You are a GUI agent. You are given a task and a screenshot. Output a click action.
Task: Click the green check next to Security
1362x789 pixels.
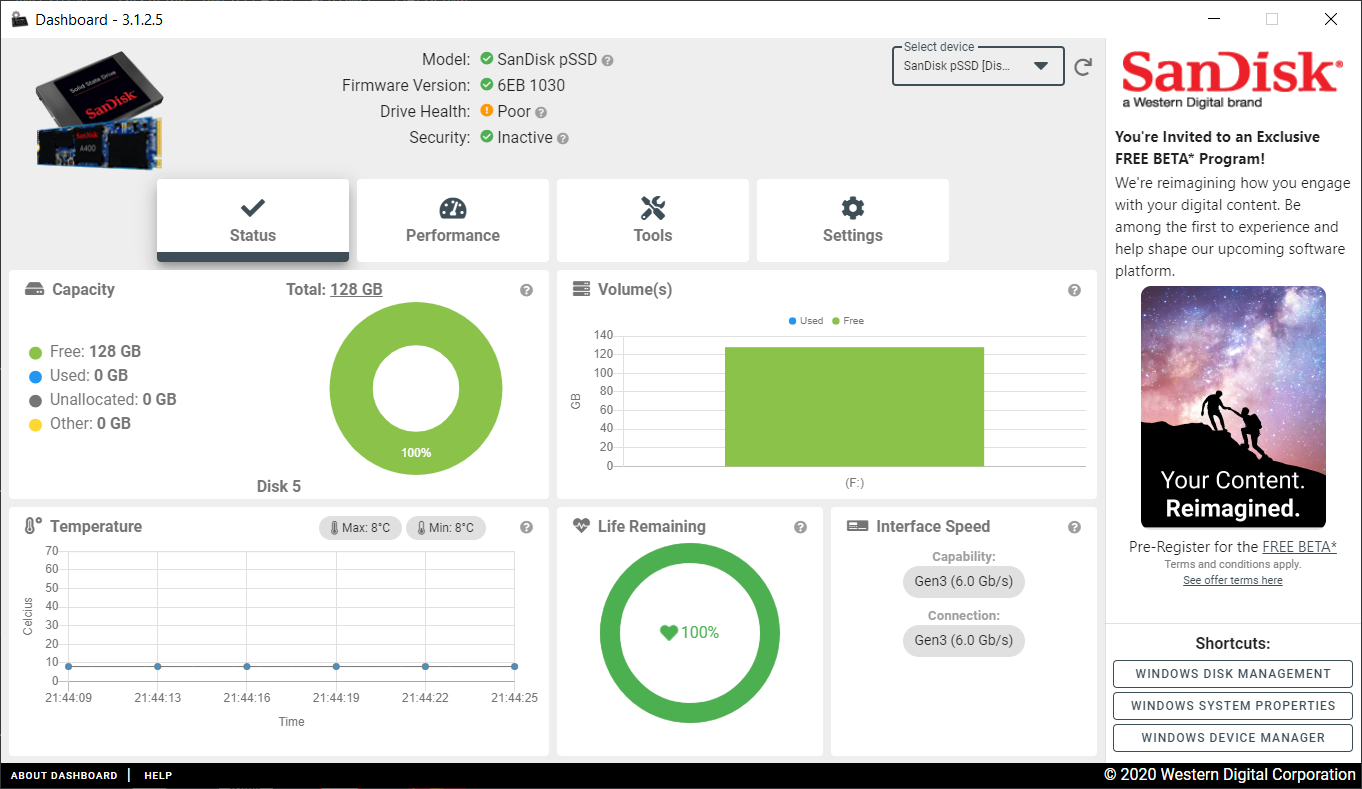click(486, 137)
